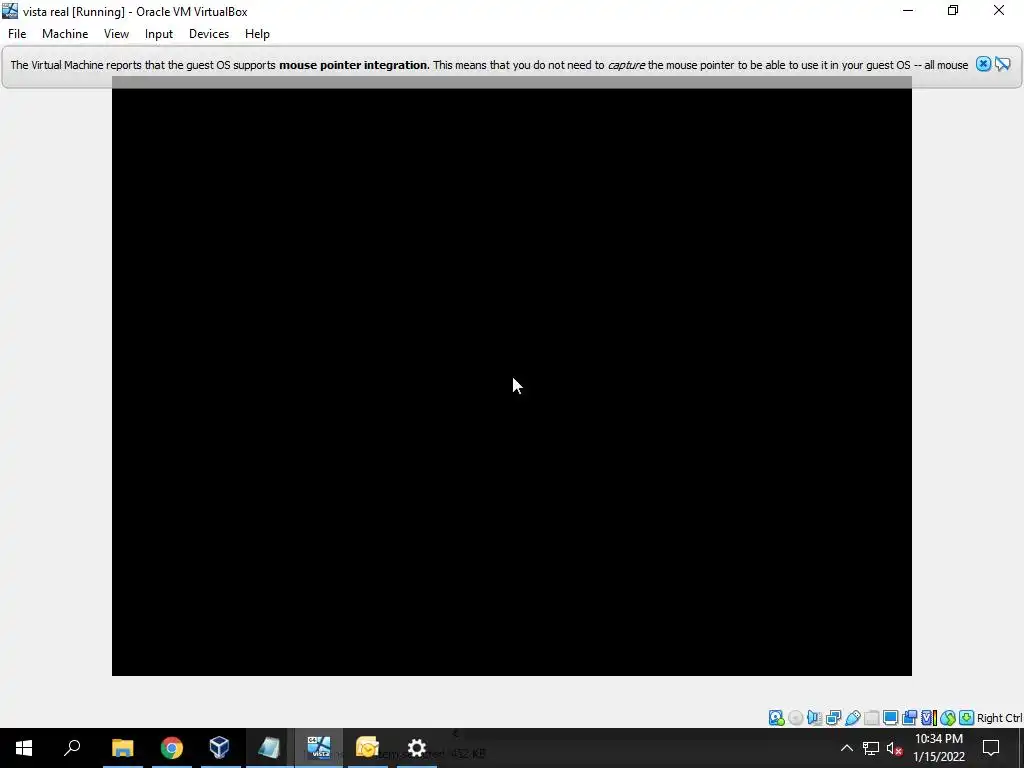1024x768 pixels.
Task: Open Windows taskbar search
Action: 72,748
